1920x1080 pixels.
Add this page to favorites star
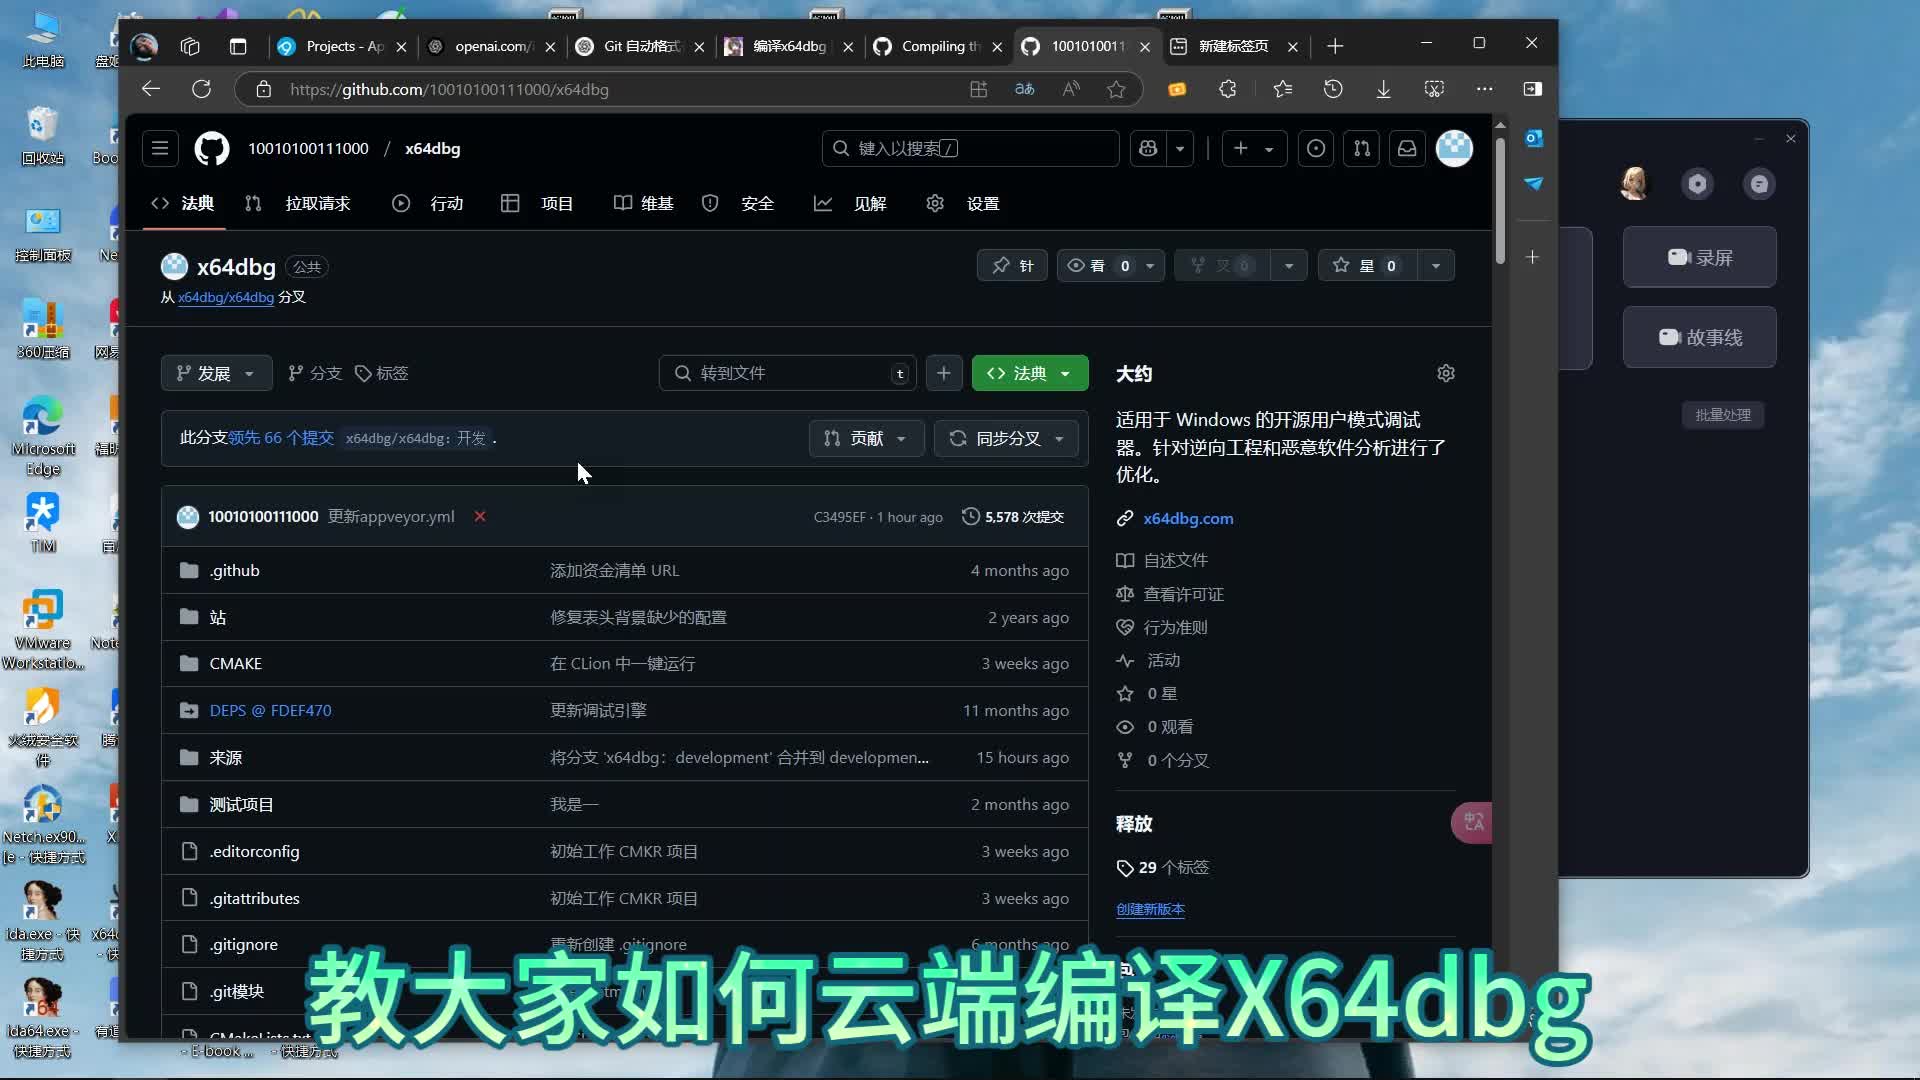[1116, 89]
